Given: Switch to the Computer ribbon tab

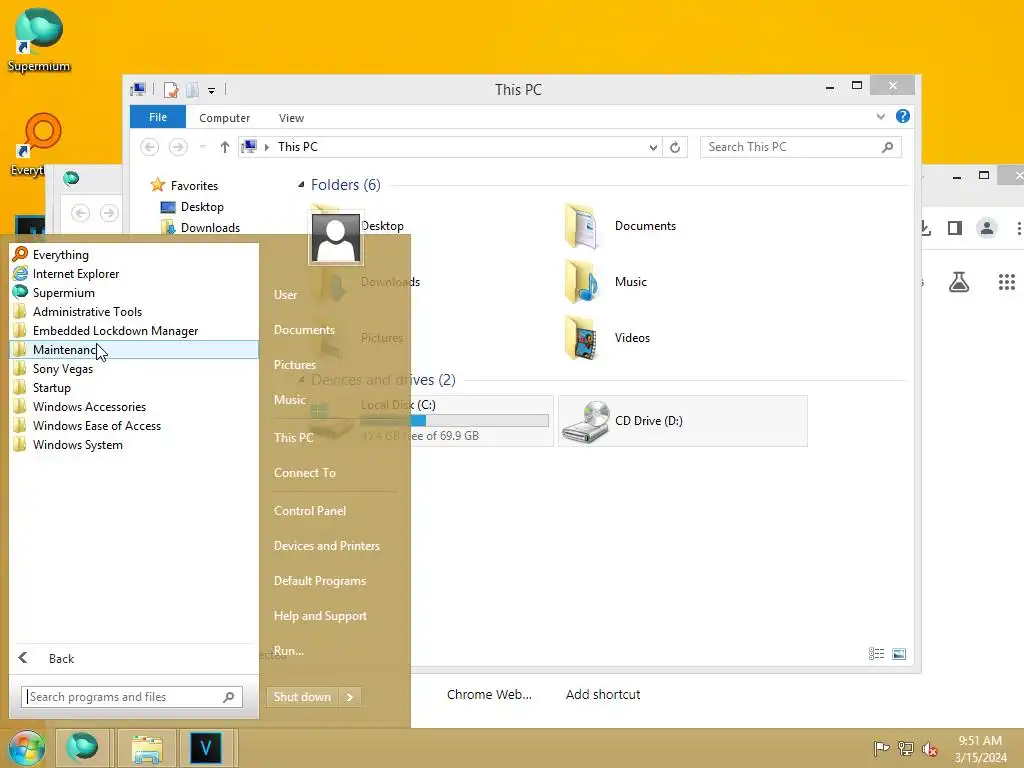Looking at the screenshot, I should [x=225, y=118].
